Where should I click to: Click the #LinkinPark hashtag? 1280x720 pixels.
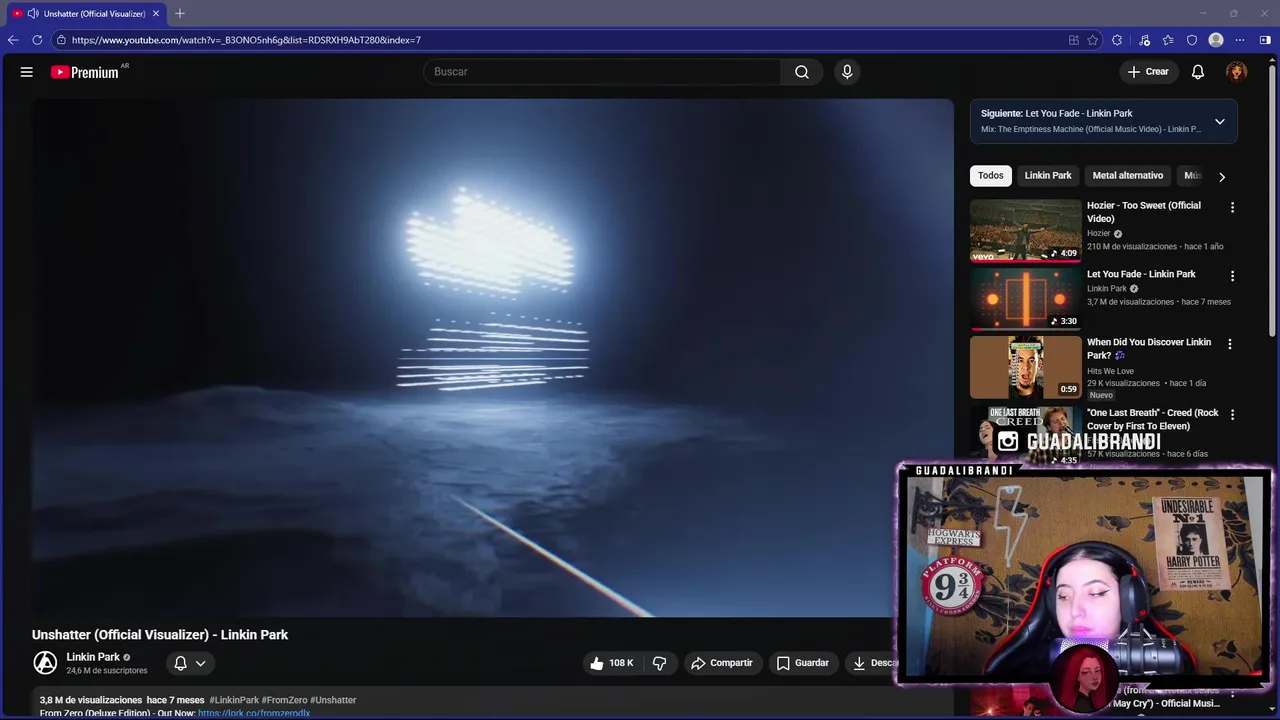click(234, 700)
